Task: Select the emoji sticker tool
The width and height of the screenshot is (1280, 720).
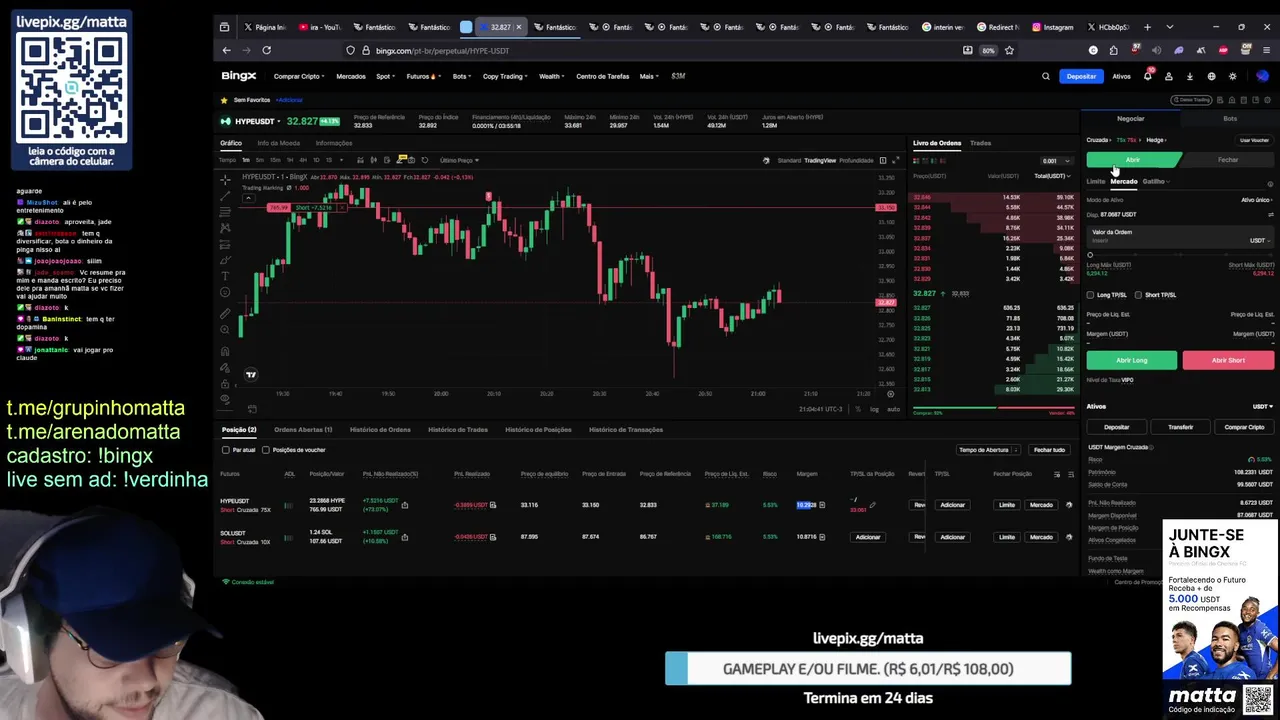Action: [225, 292]
